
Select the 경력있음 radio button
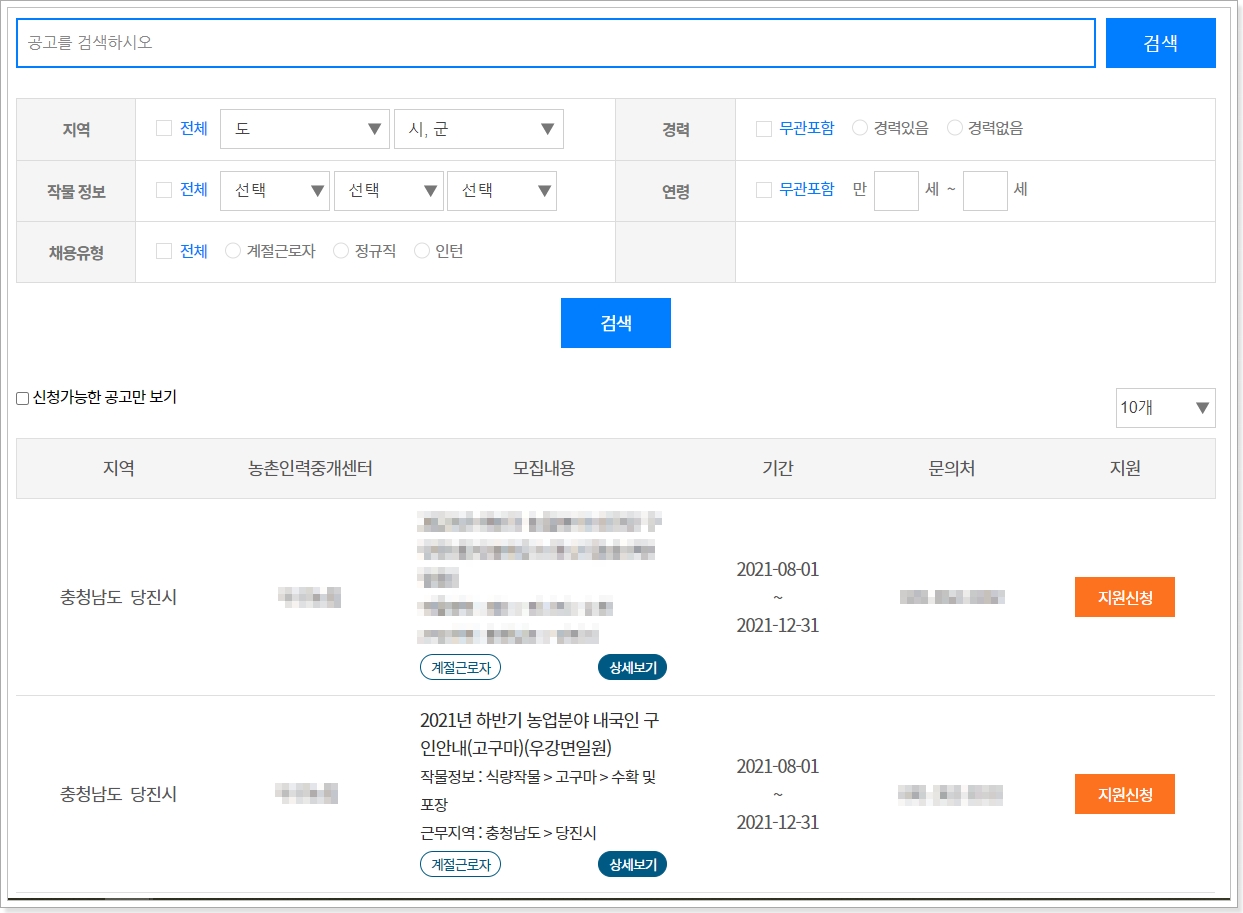point(860,128)
